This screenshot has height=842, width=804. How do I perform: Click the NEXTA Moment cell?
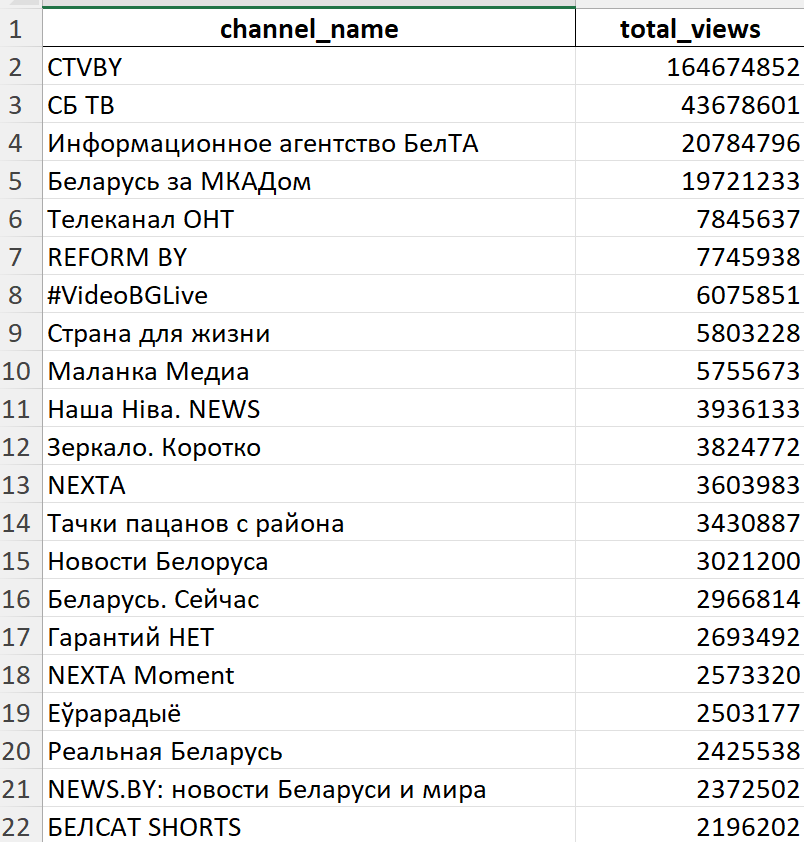tap(308, 675)
